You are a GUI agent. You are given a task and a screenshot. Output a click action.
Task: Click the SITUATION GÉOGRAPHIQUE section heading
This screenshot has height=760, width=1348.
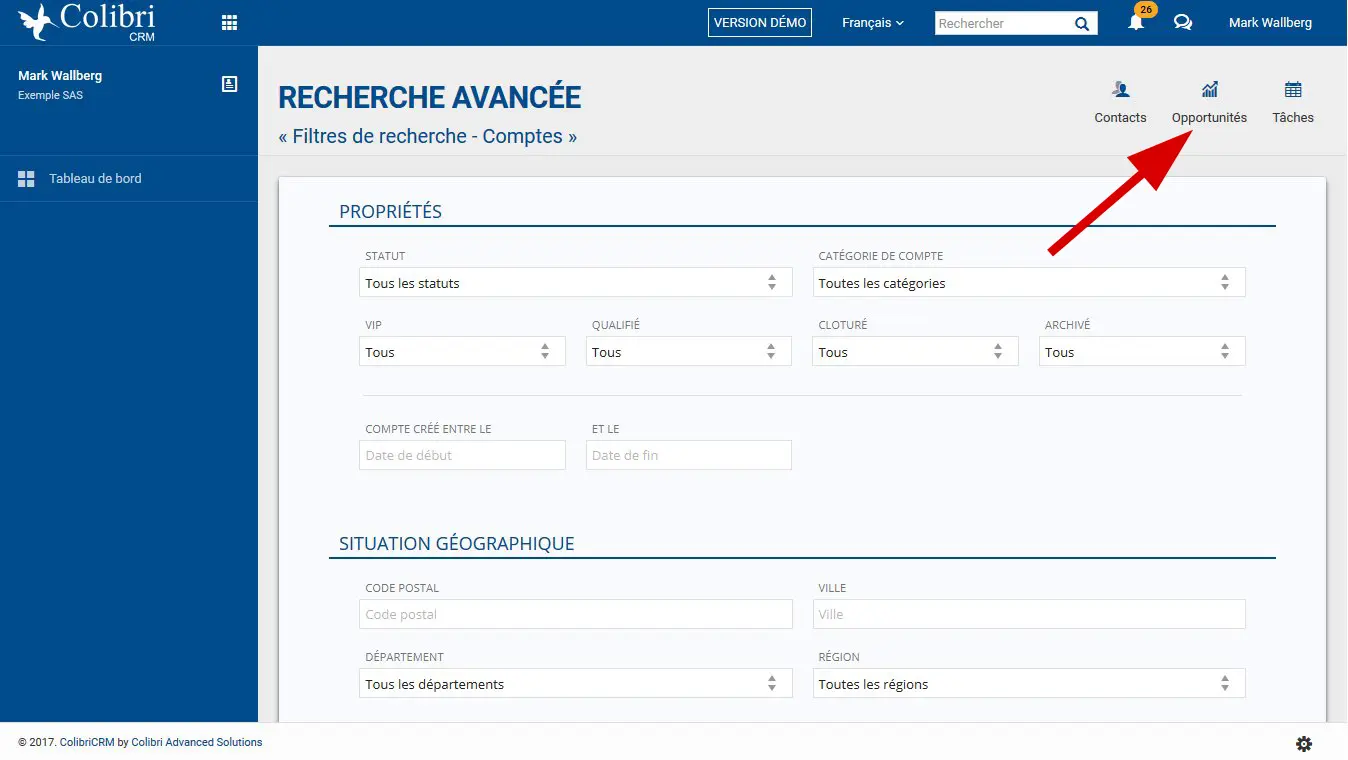(457, 544)
